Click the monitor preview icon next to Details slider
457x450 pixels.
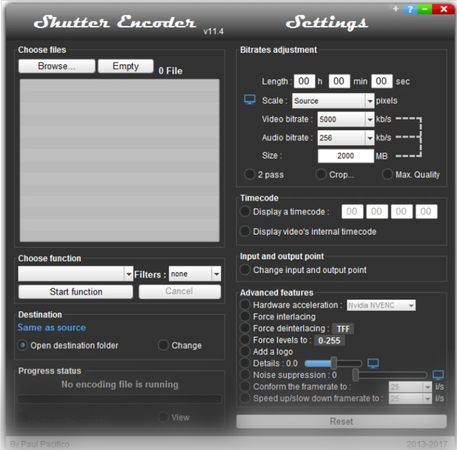(373, 363)
